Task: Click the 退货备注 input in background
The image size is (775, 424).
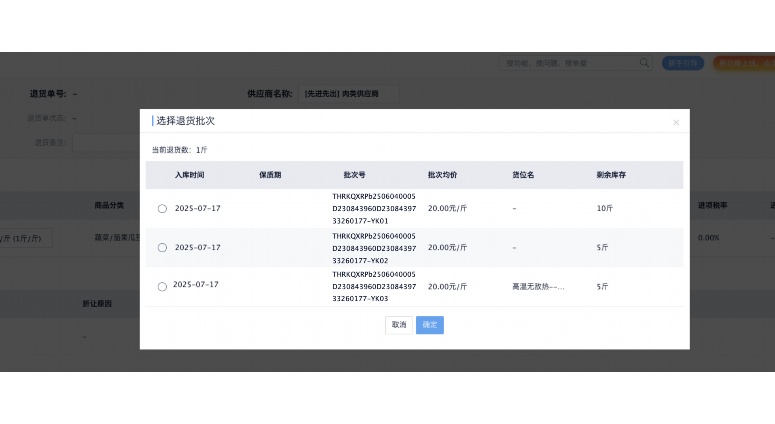Action: tap(106, 142)
